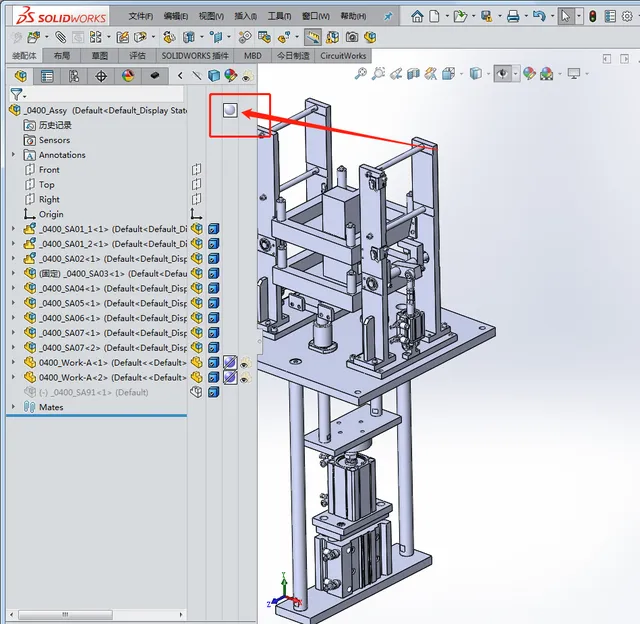
Task: Switch to the SOLIDWORKS 插件 tab
Action: [x=195, y=56]
